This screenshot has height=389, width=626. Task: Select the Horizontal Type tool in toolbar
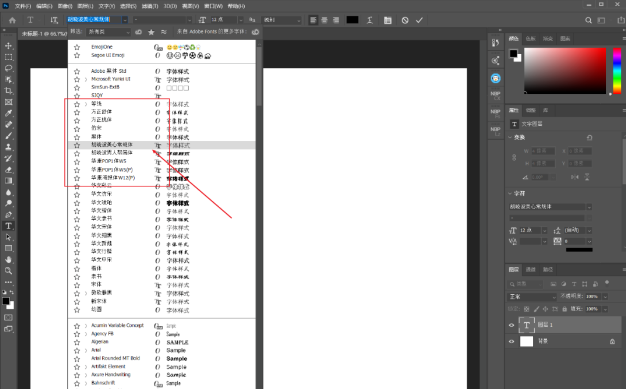point(8,226)
